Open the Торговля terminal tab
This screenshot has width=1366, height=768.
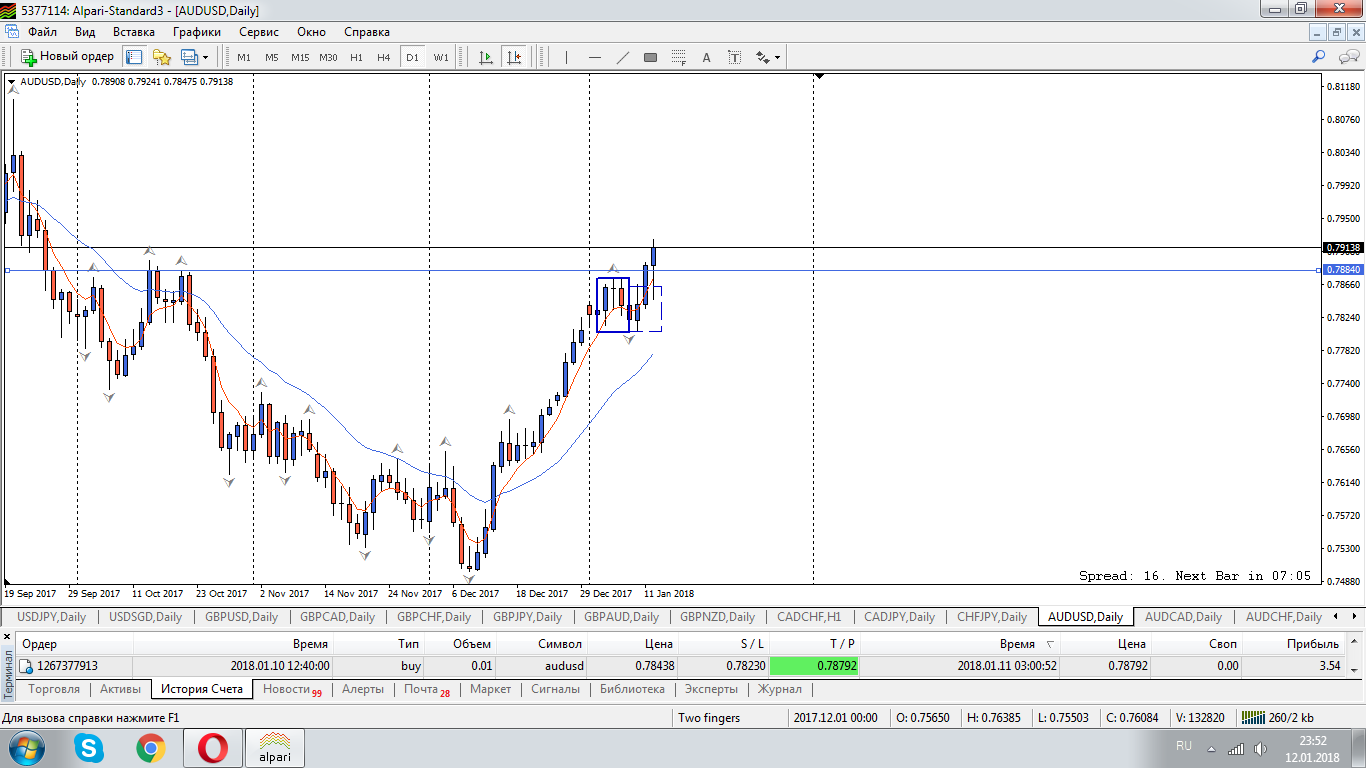(55, 689)
